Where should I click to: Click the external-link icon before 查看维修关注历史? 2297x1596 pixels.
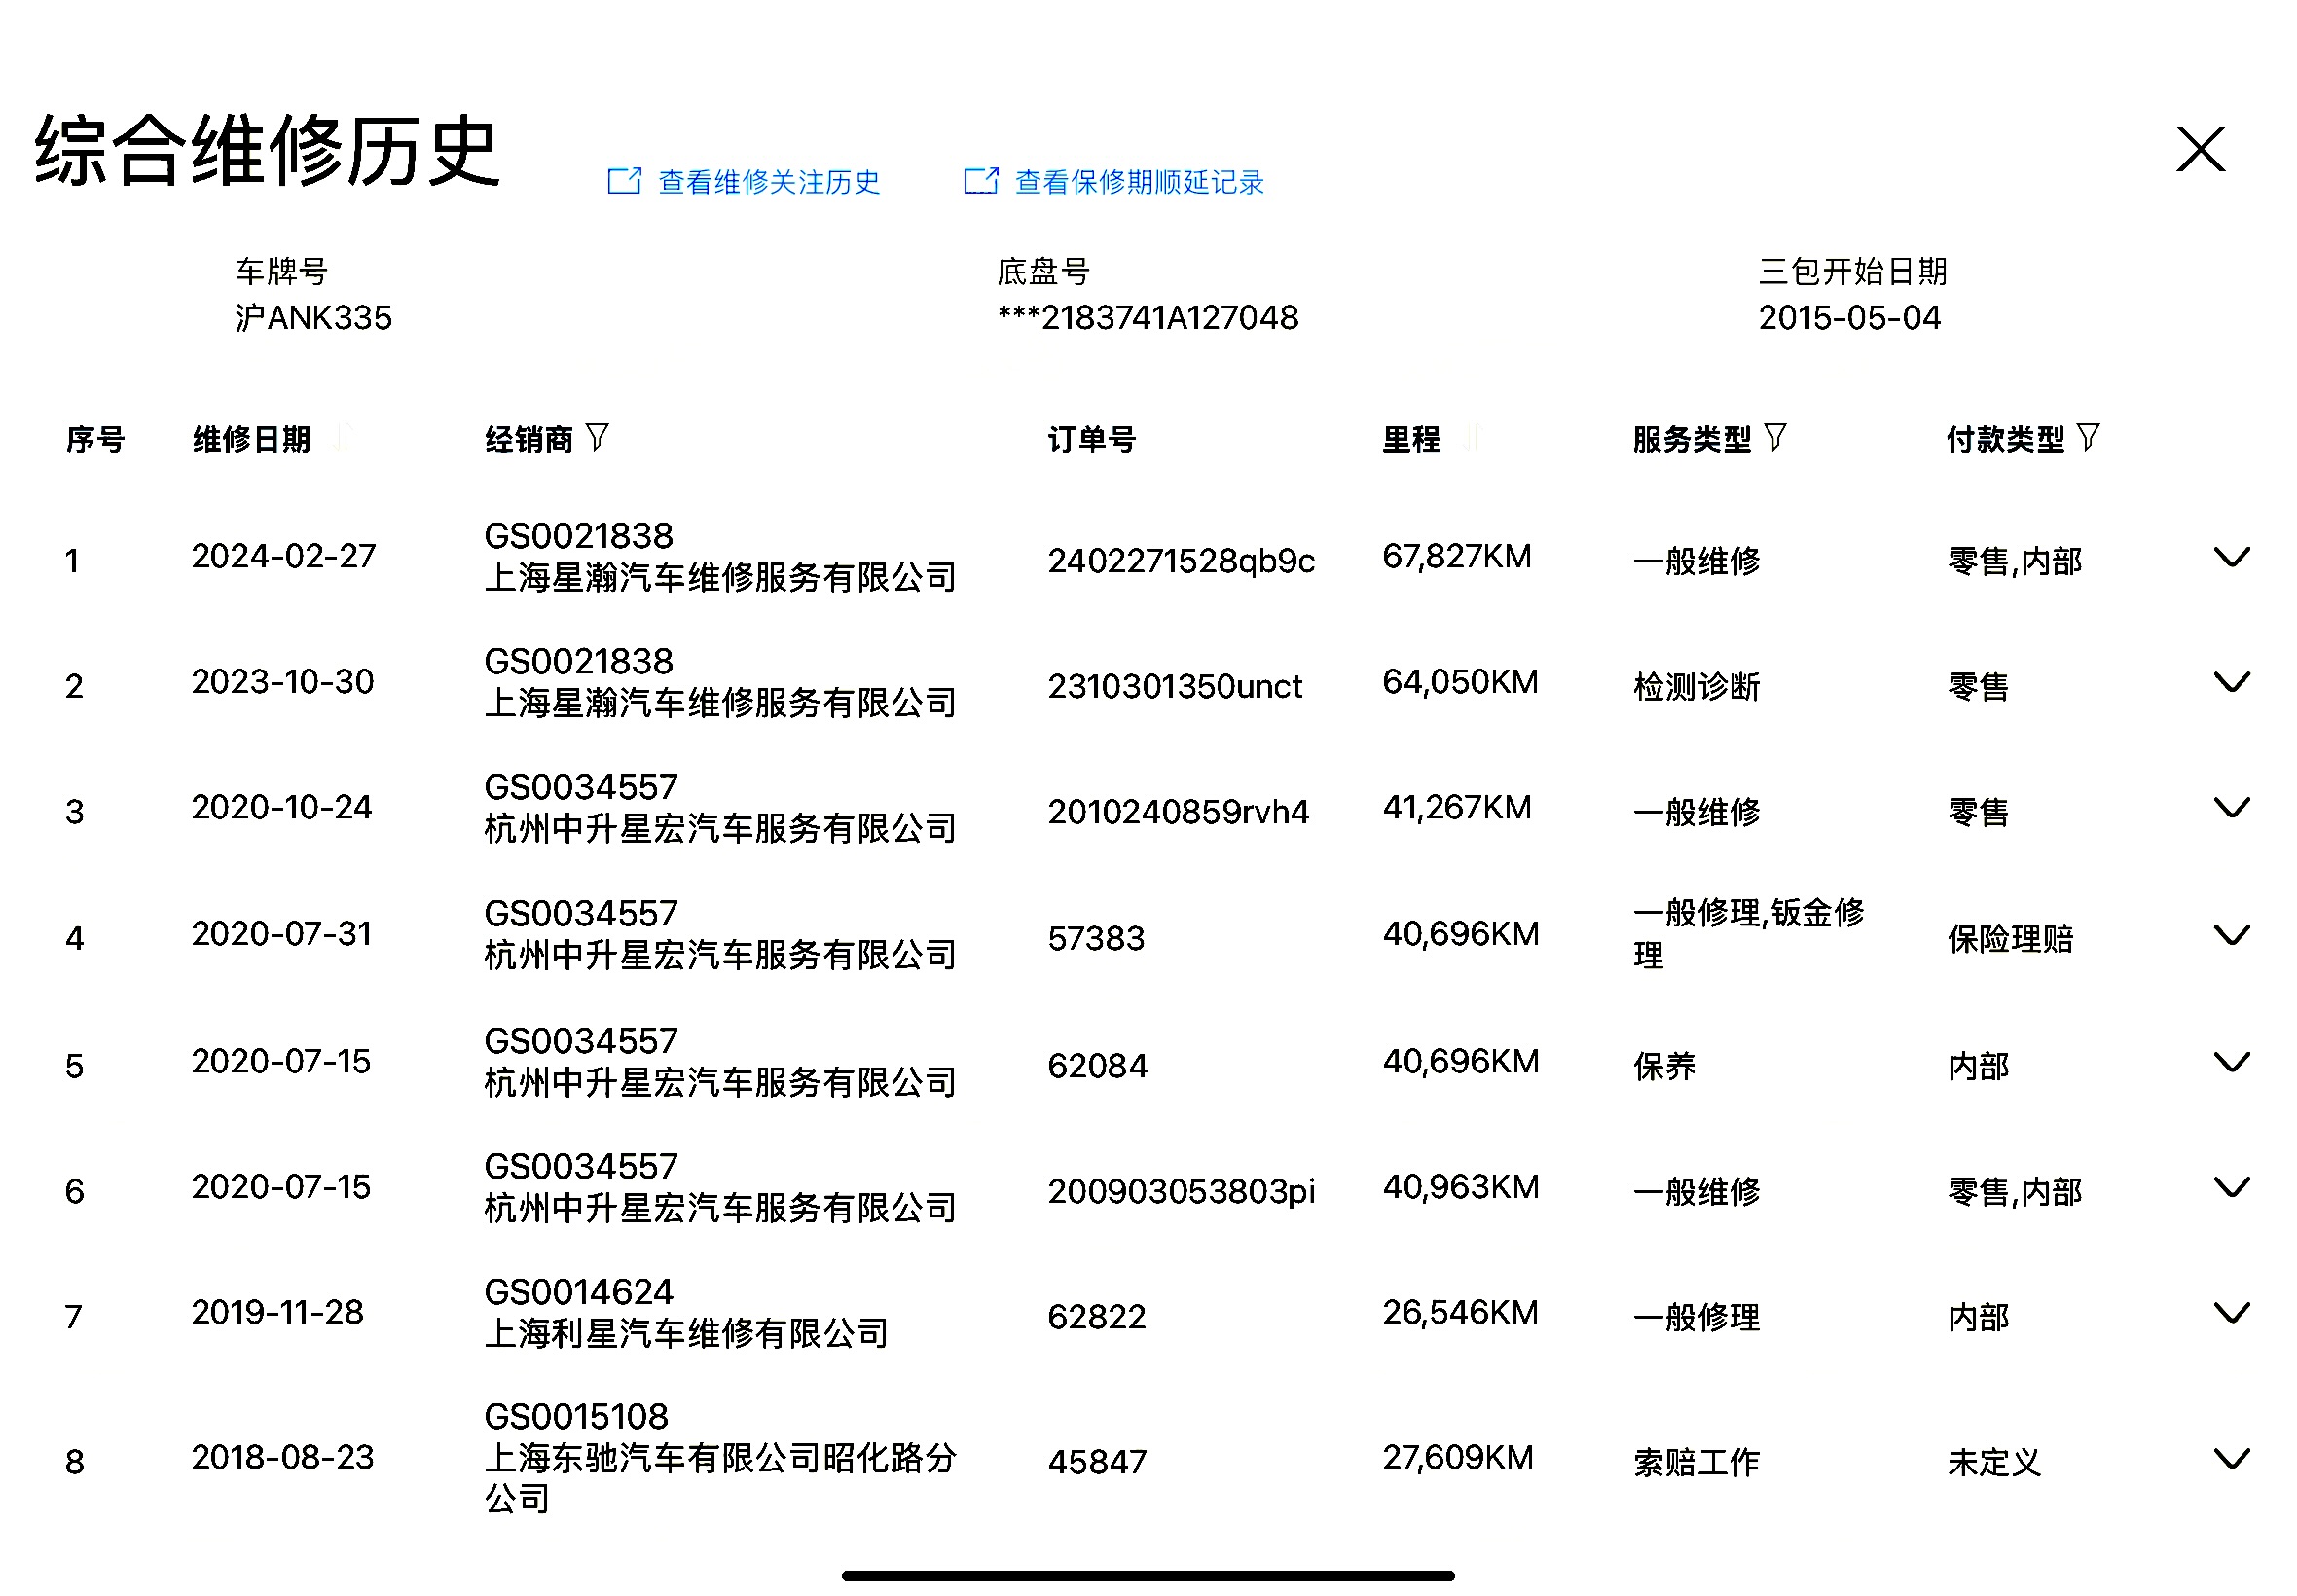pyautogui.click(x=624, y=181)
